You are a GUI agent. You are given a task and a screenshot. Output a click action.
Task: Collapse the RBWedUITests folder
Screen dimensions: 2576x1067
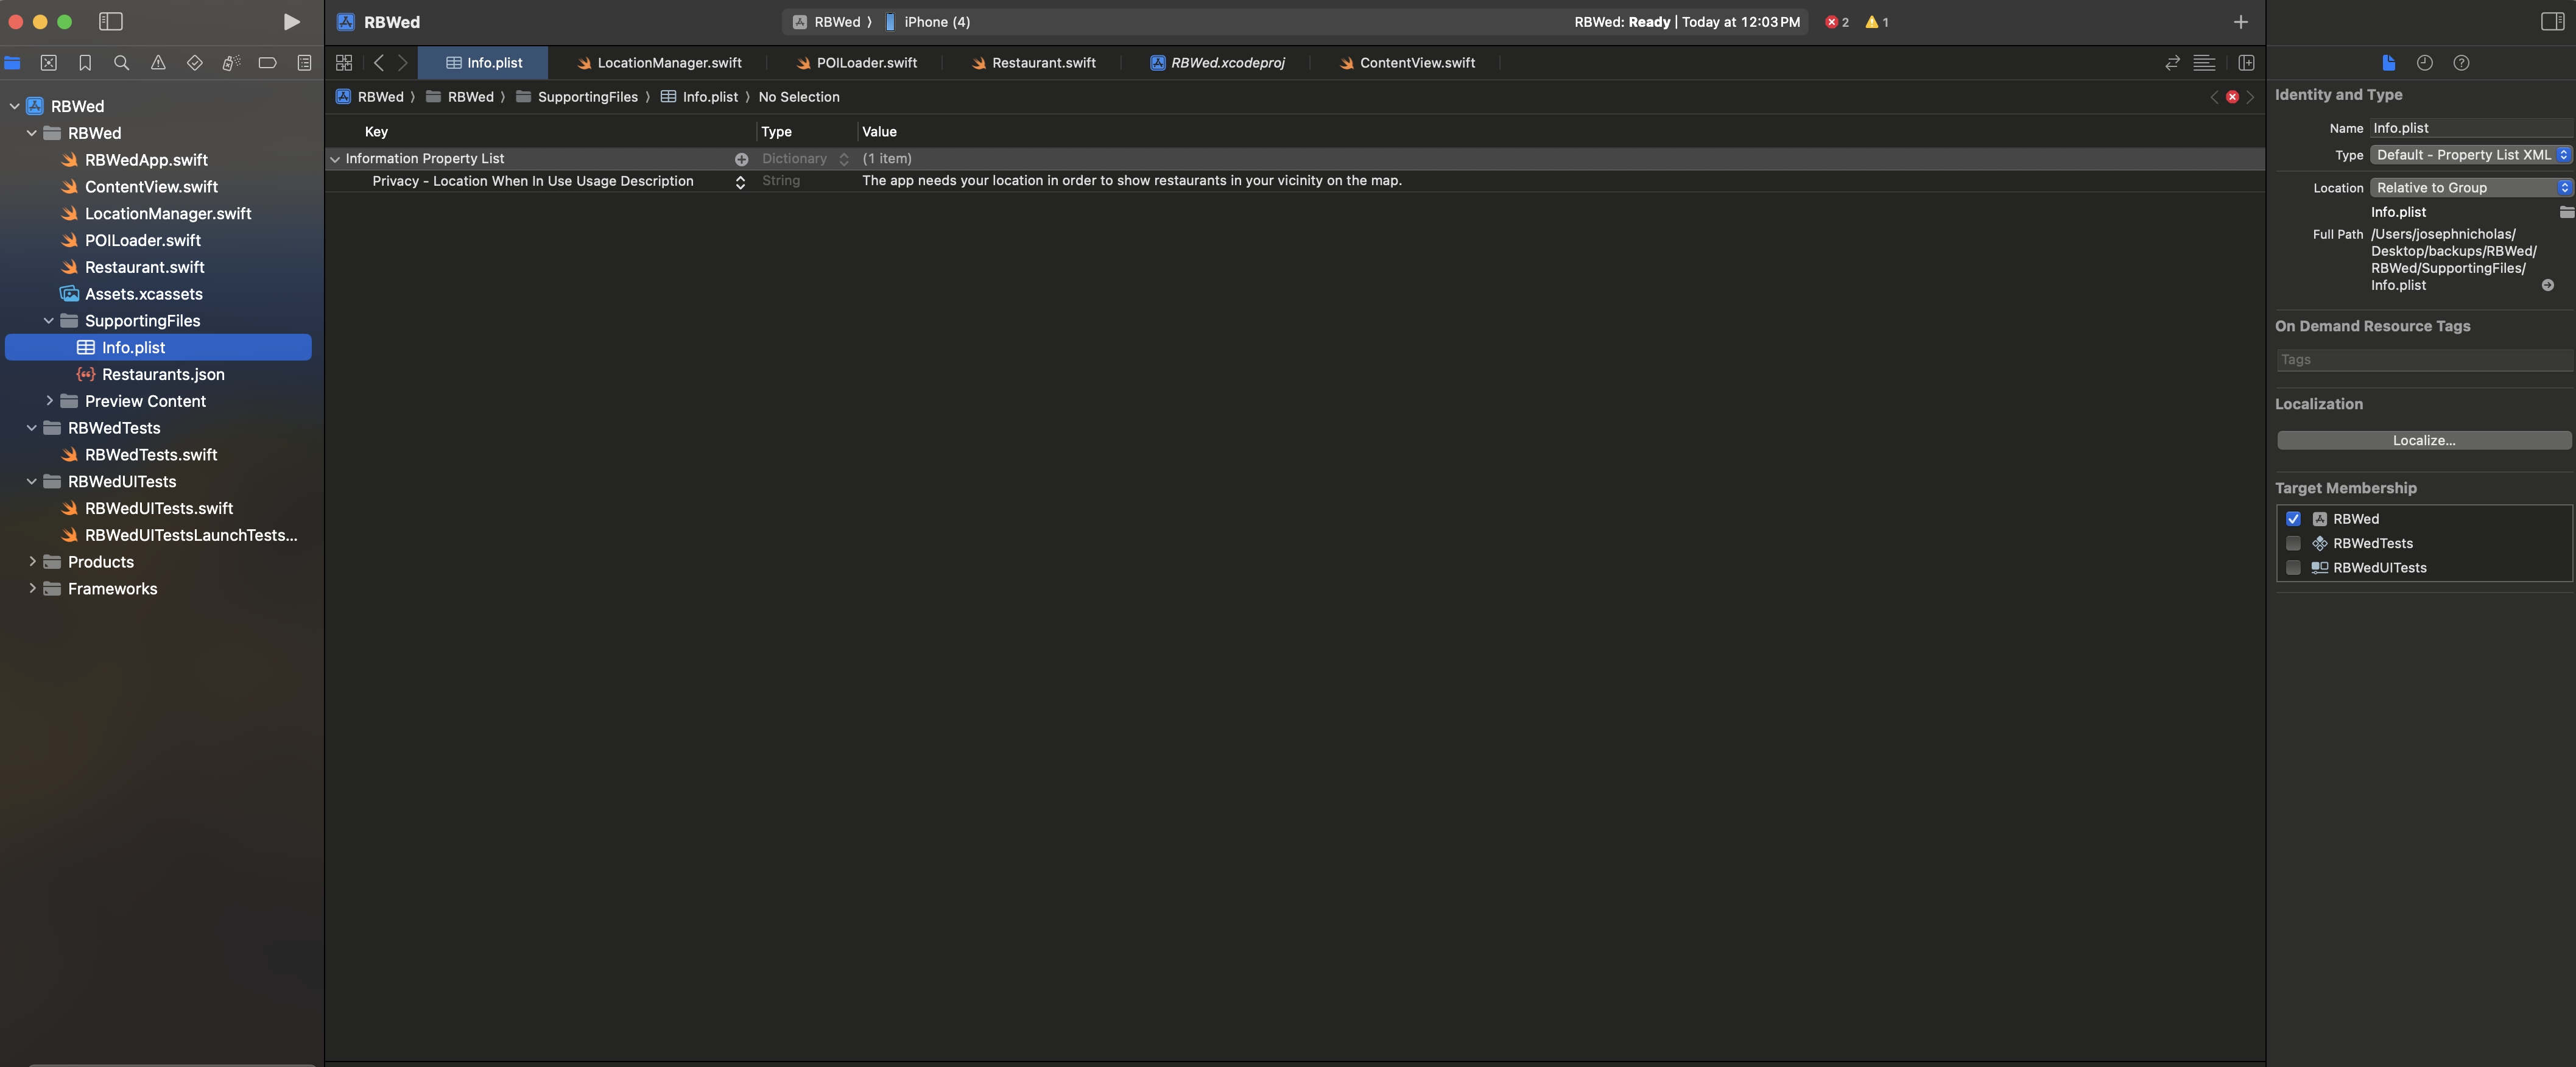[32, 482]
